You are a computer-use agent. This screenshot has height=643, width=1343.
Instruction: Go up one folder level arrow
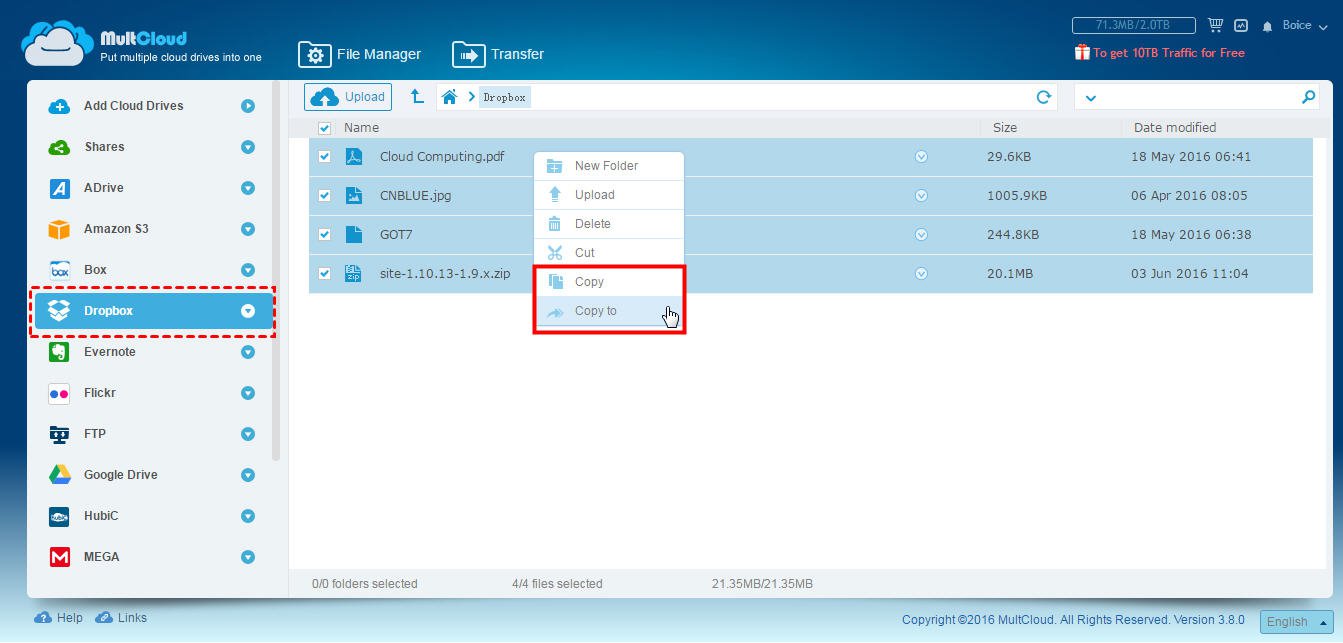click(x=417, y=97)
